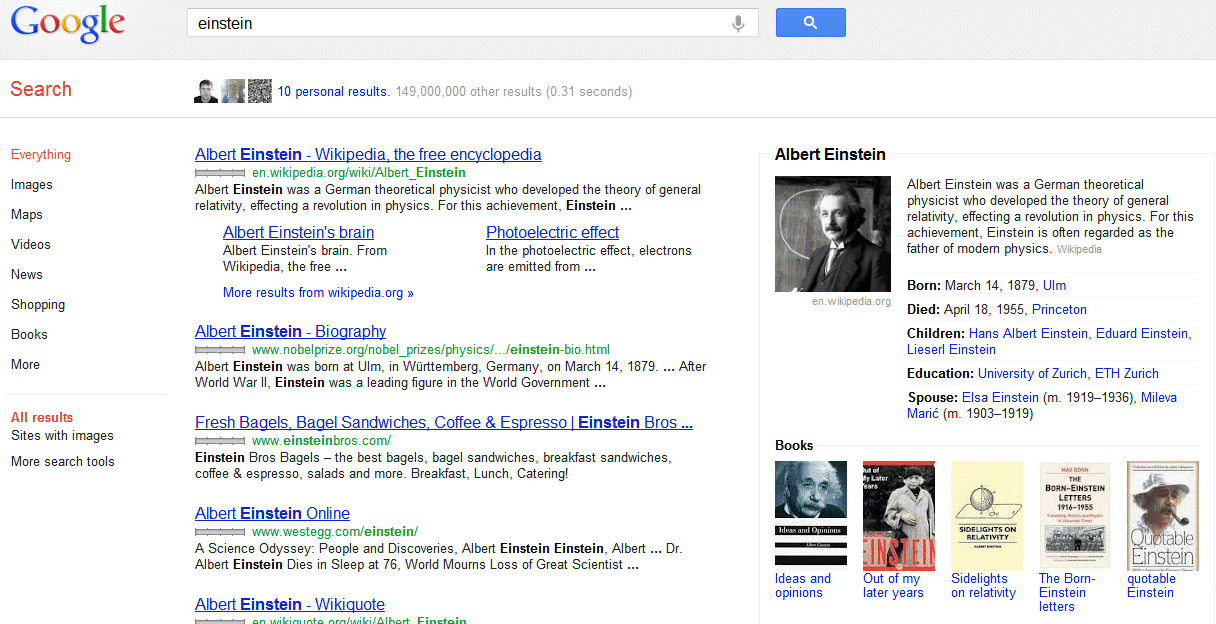This screenshot has height=624, width=1216.
Task: Click the www.einsteinbros.com green URL
Action: [321, 441]
